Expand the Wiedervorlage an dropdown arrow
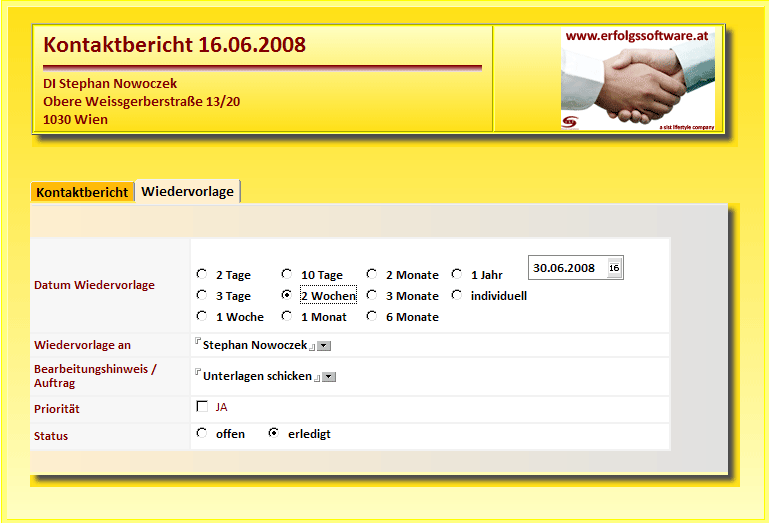This screenshot has height=523, width=769. 325,346
